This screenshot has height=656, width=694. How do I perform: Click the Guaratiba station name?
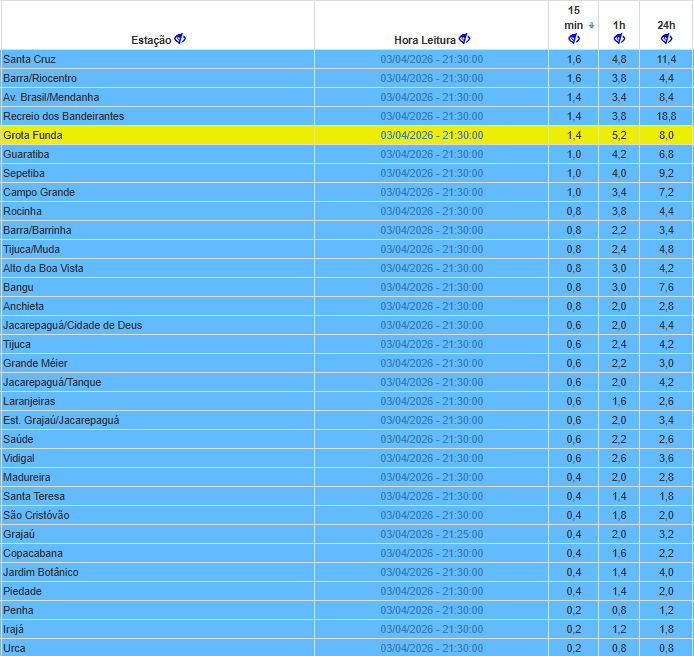coord(26,154)
